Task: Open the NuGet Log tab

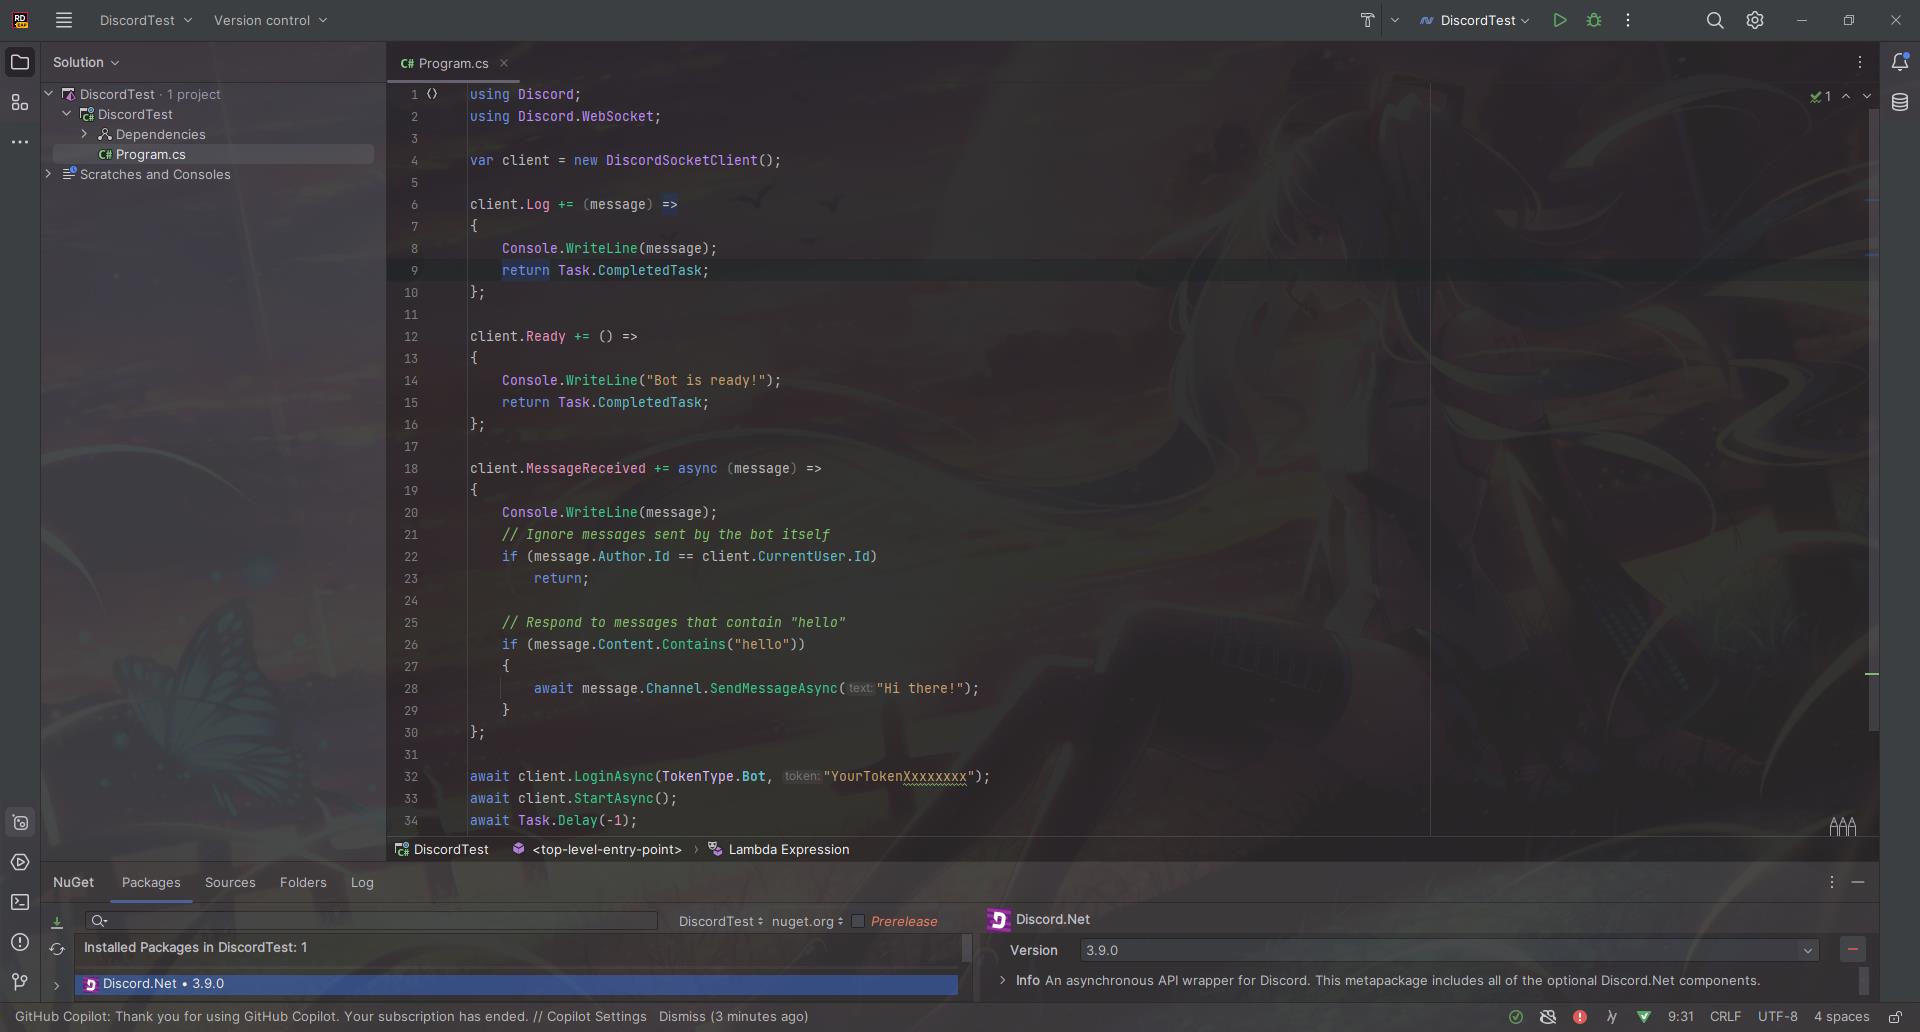Action: pyautogui.click(x=362, y=882)
